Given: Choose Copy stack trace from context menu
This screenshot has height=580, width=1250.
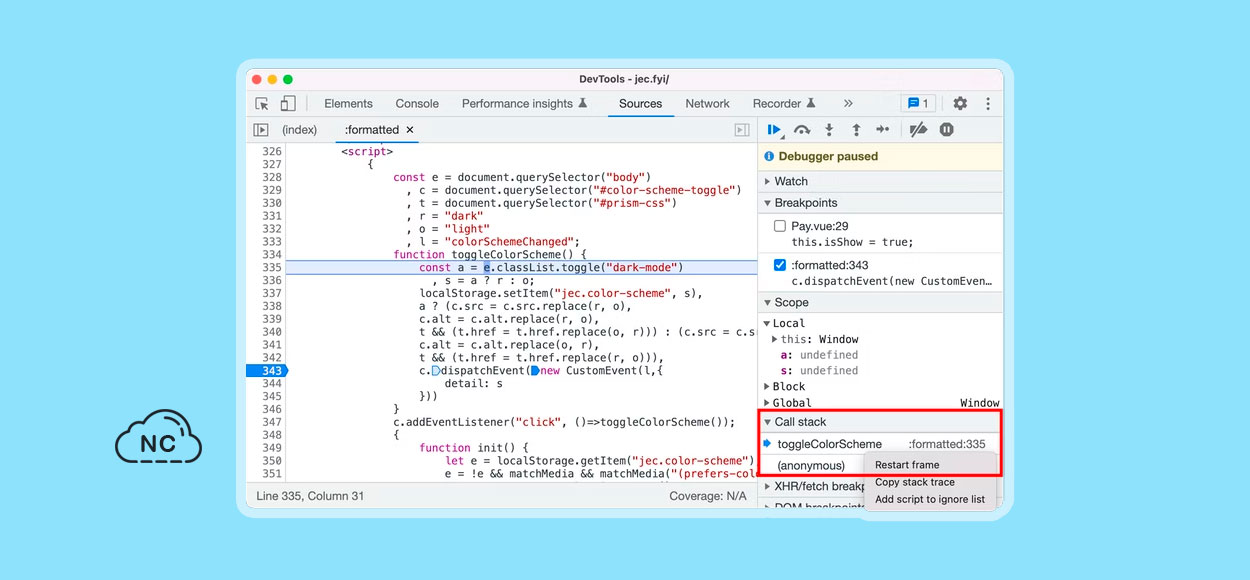Looking at the screenshot, I should click(x=915, y=482).
